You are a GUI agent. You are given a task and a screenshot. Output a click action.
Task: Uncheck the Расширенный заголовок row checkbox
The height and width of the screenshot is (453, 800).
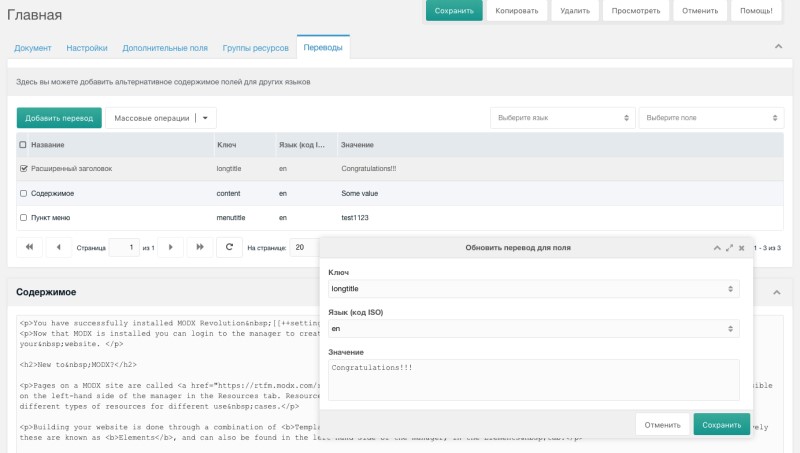coord(24,169)
